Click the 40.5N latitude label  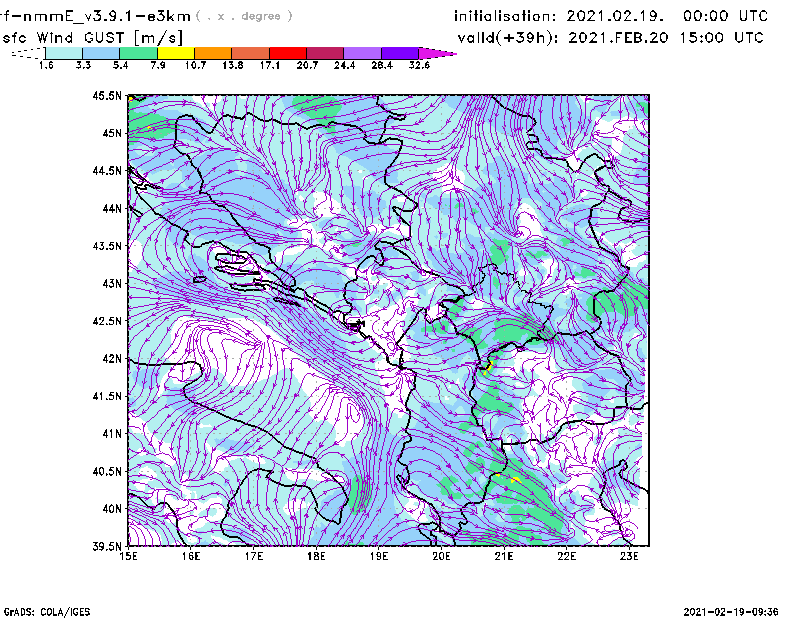point(107,472)
